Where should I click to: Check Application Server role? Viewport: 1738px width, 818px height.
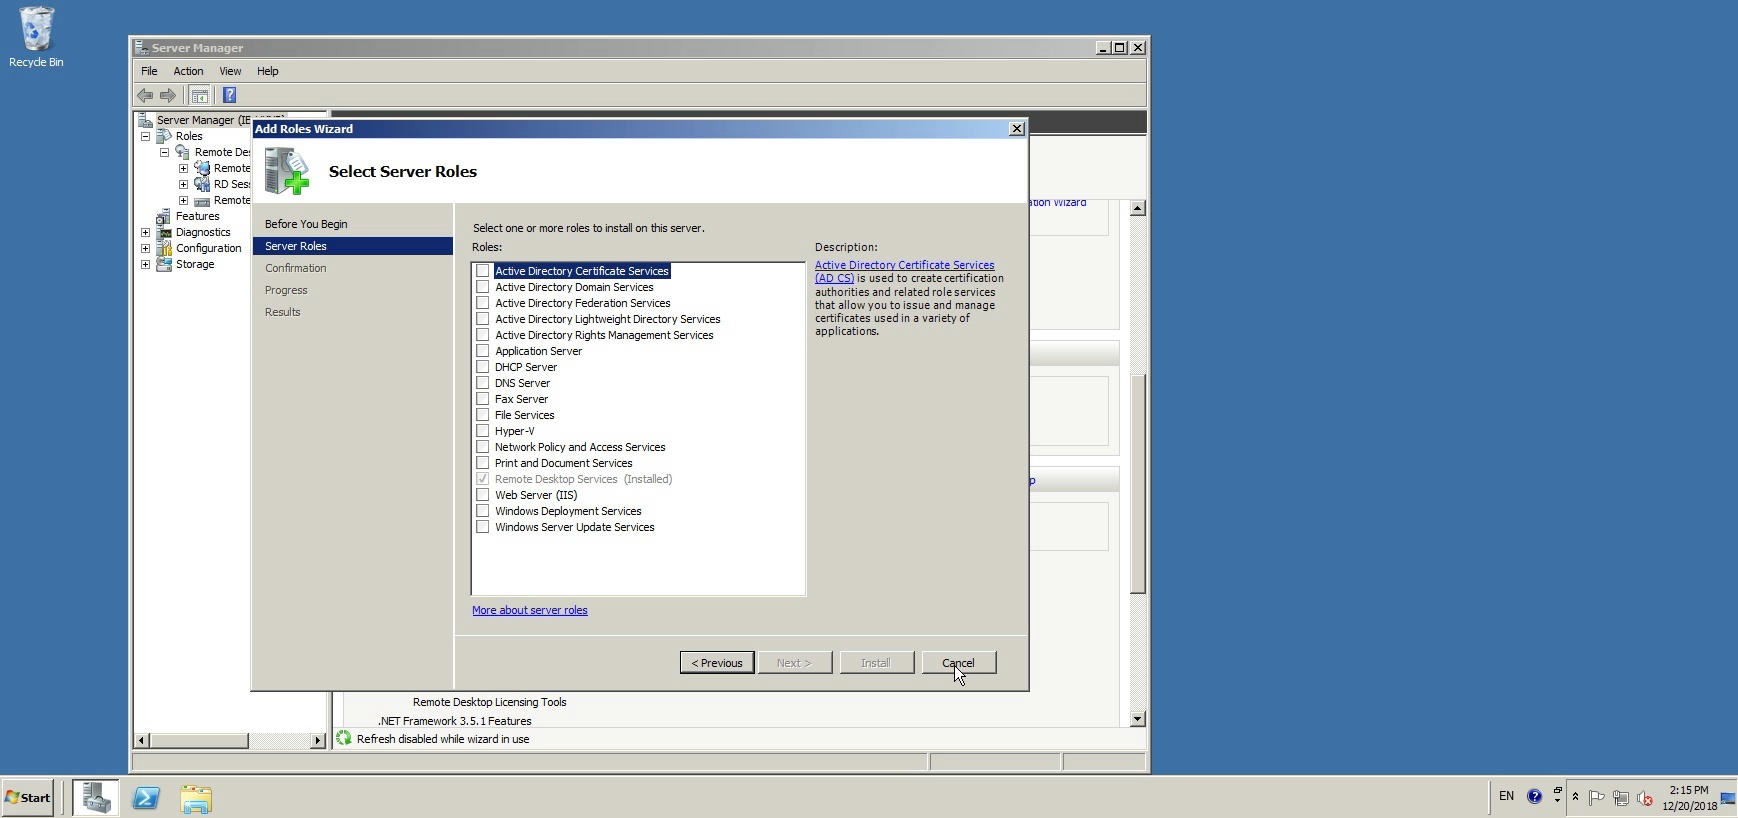pyautogui.click(x=483, y=351)
